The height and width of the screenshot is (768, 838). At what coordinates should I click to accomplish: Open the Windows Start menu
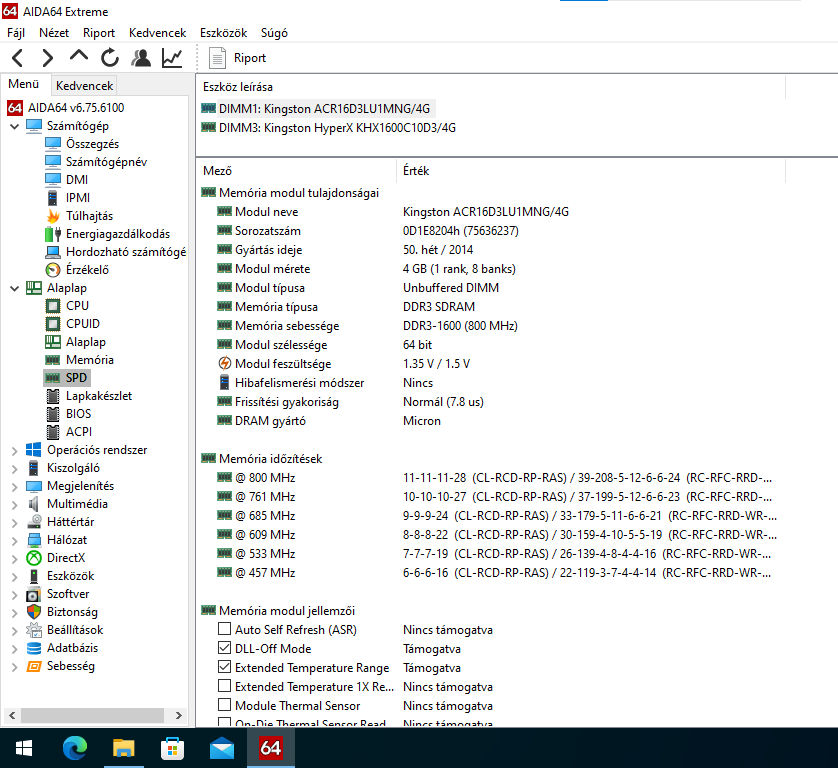[x=24, y=748]
